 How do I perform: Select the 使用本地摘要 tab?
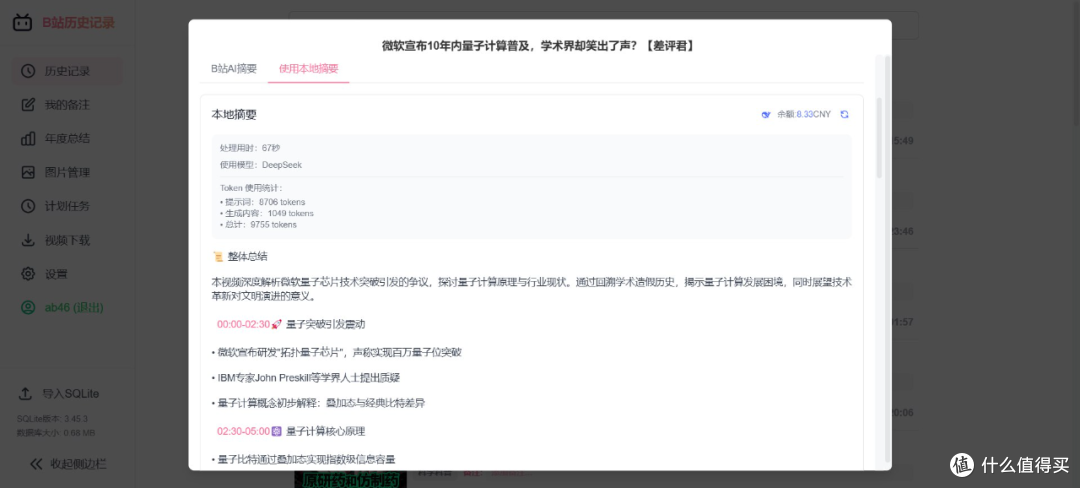309,69
